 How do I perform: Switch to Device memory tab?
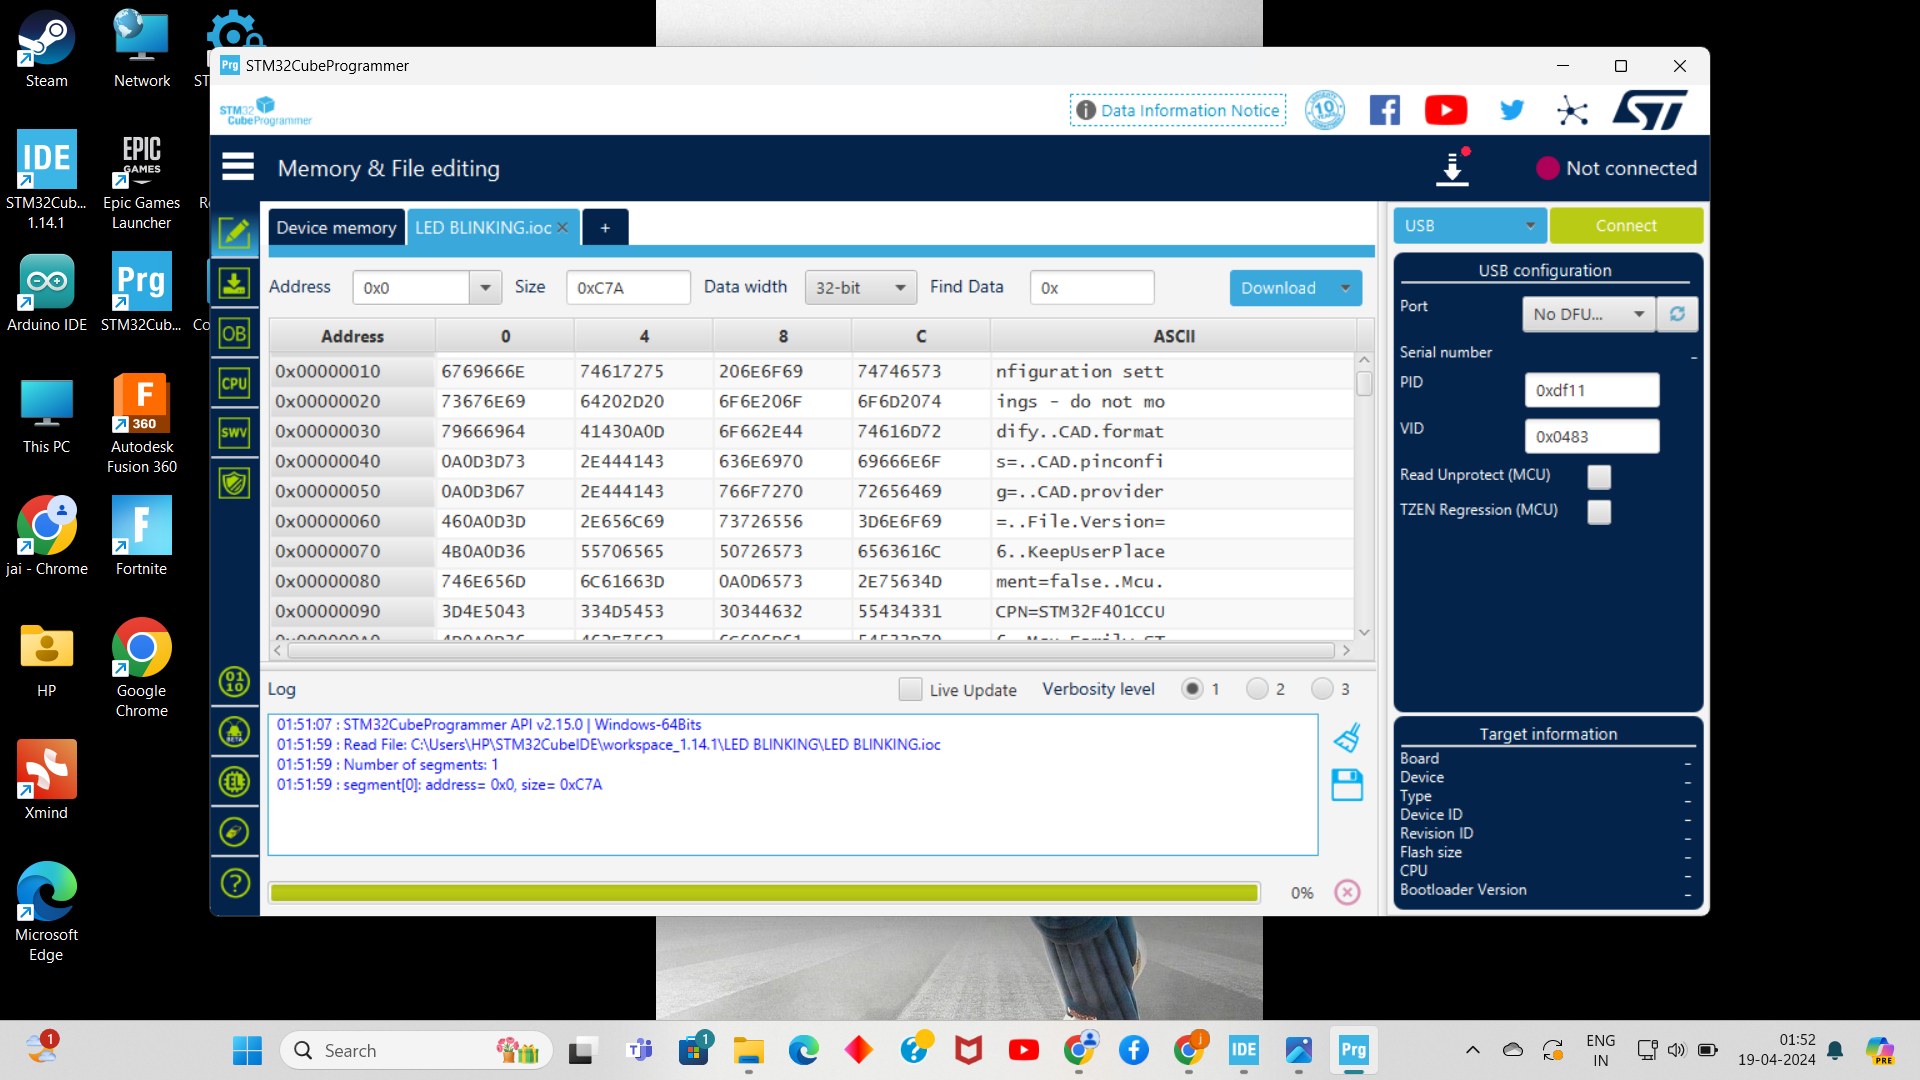coord(336,228)
